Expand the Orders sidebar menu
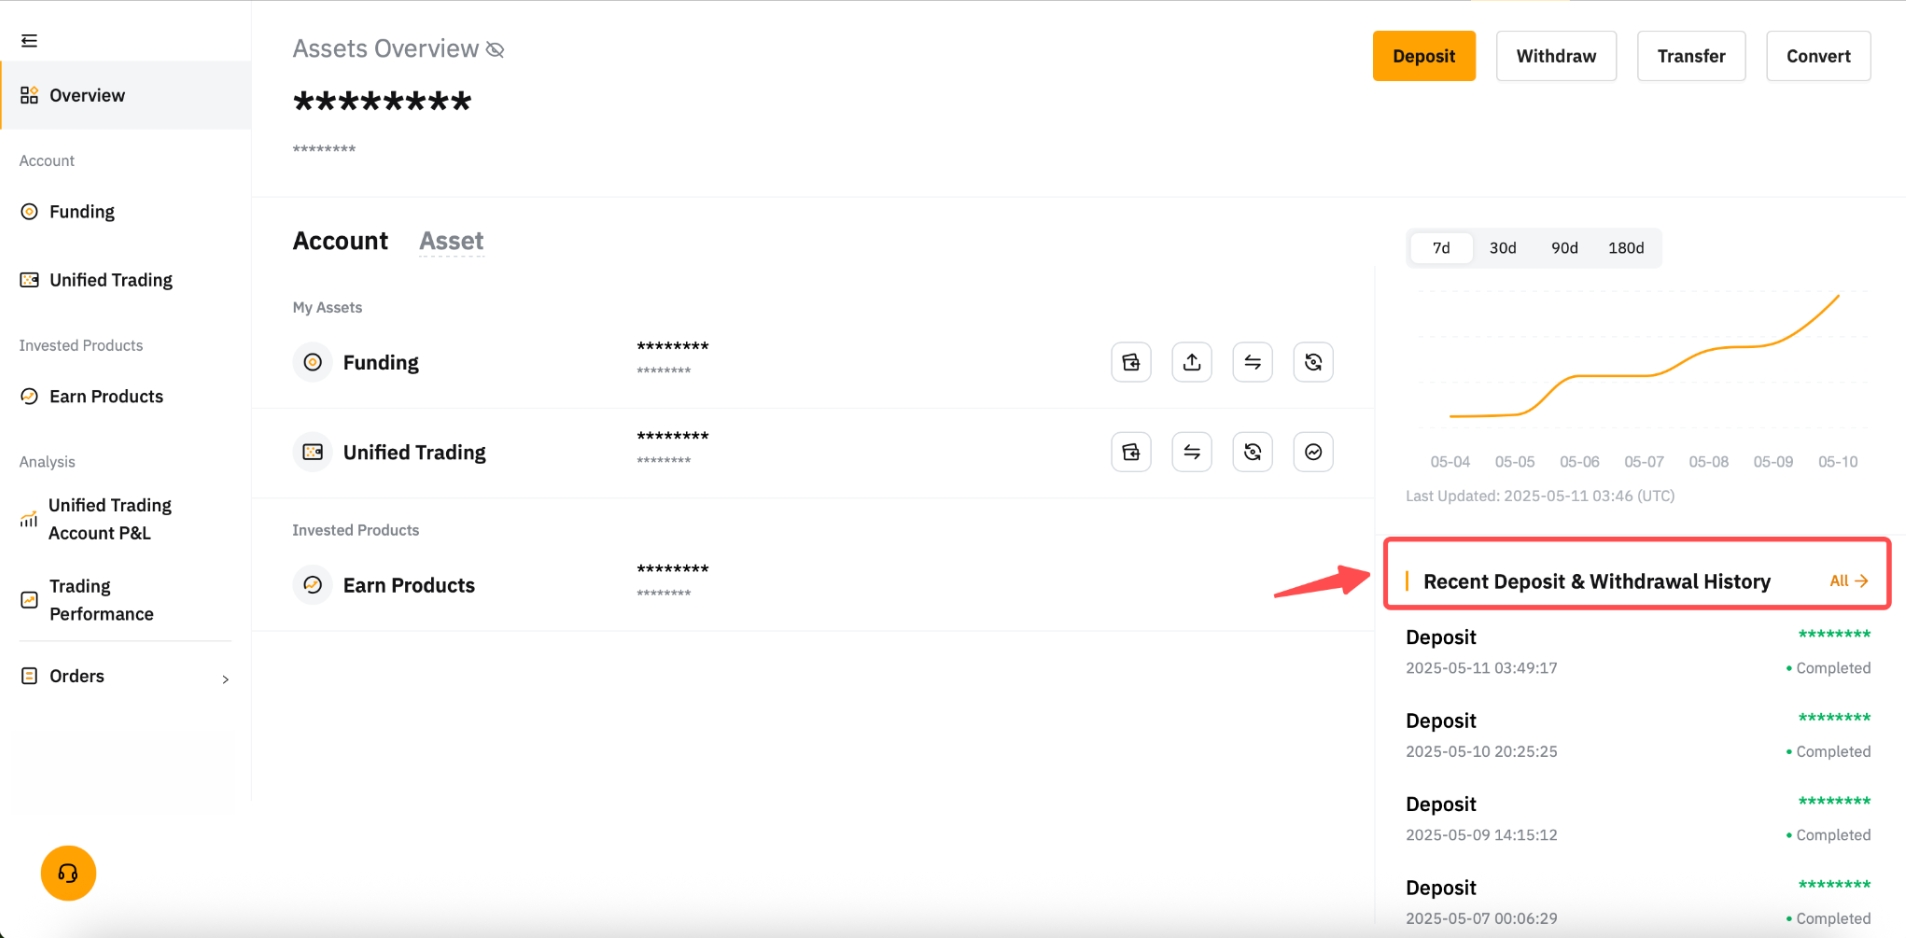The width and height of the screenshot is (1906, 938). 125,677
